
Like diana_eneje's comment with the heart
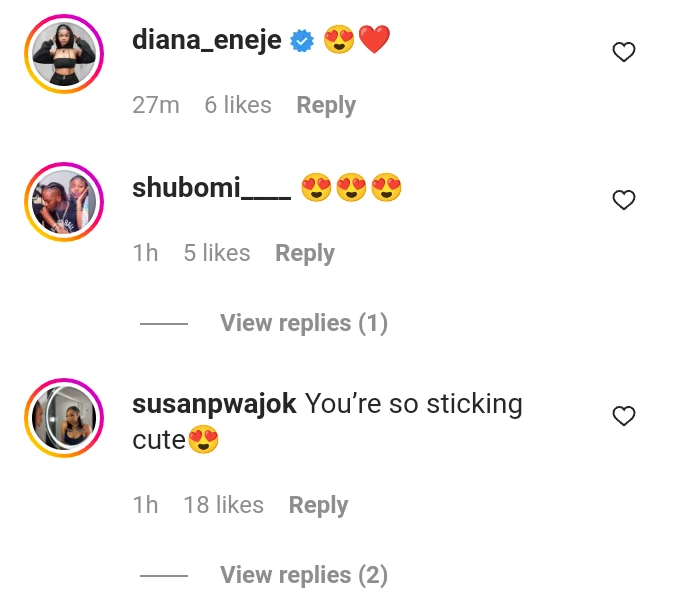[x=624, y=52]
